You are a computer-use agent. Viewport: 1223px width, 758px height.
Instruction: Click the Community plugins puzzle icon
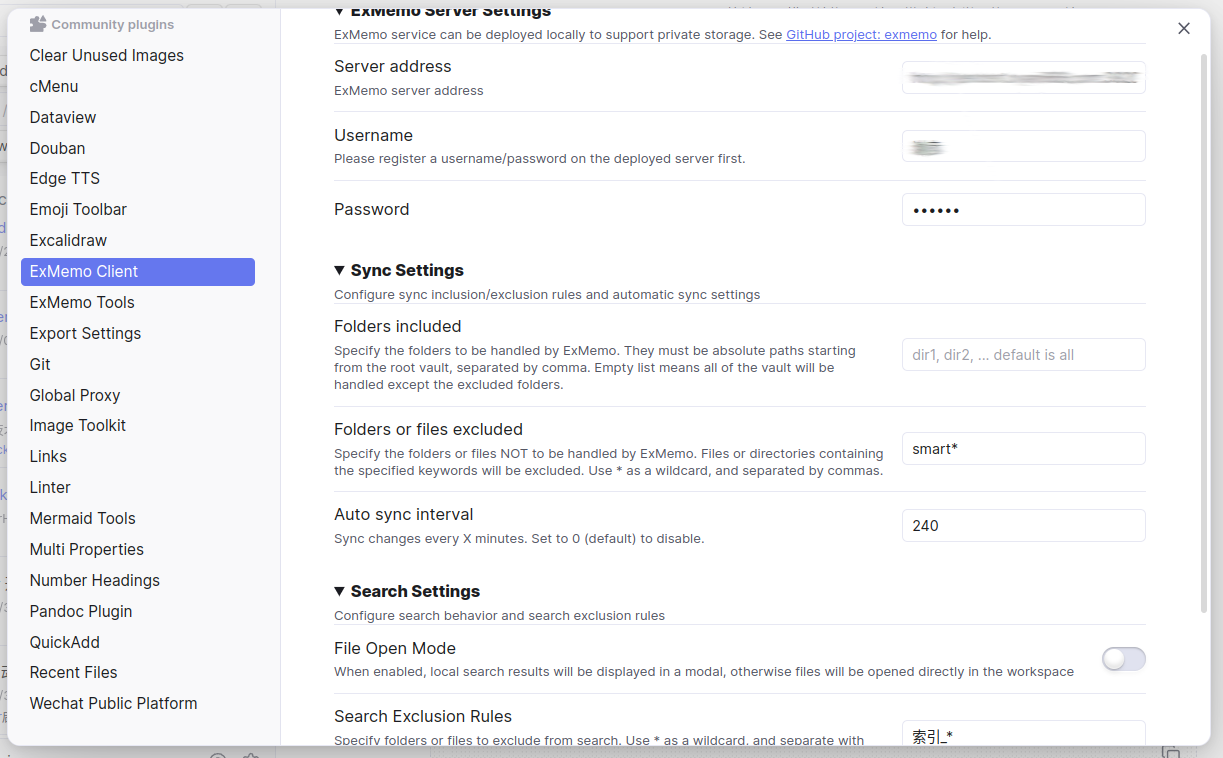[x=38, y=24]
